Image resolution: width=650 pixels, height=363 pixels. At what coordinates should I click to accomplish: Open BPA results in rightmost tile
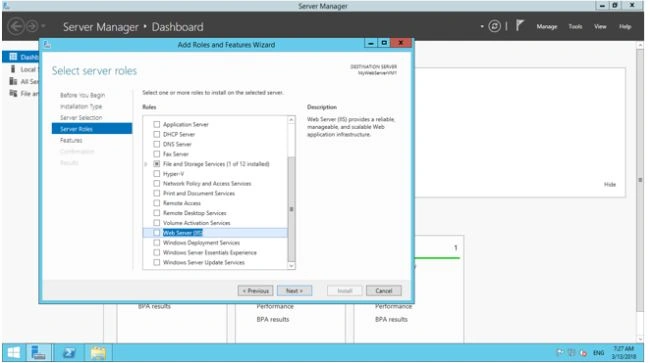click(x=391, y=319)
